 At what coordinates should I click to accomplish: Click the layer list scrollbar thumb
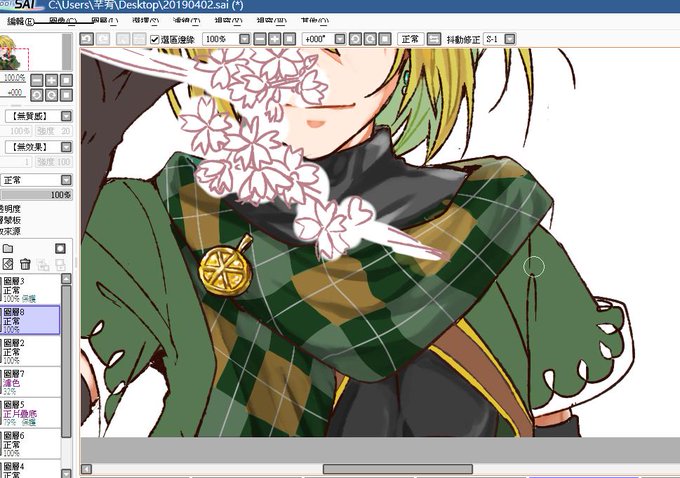pos(66,361)
